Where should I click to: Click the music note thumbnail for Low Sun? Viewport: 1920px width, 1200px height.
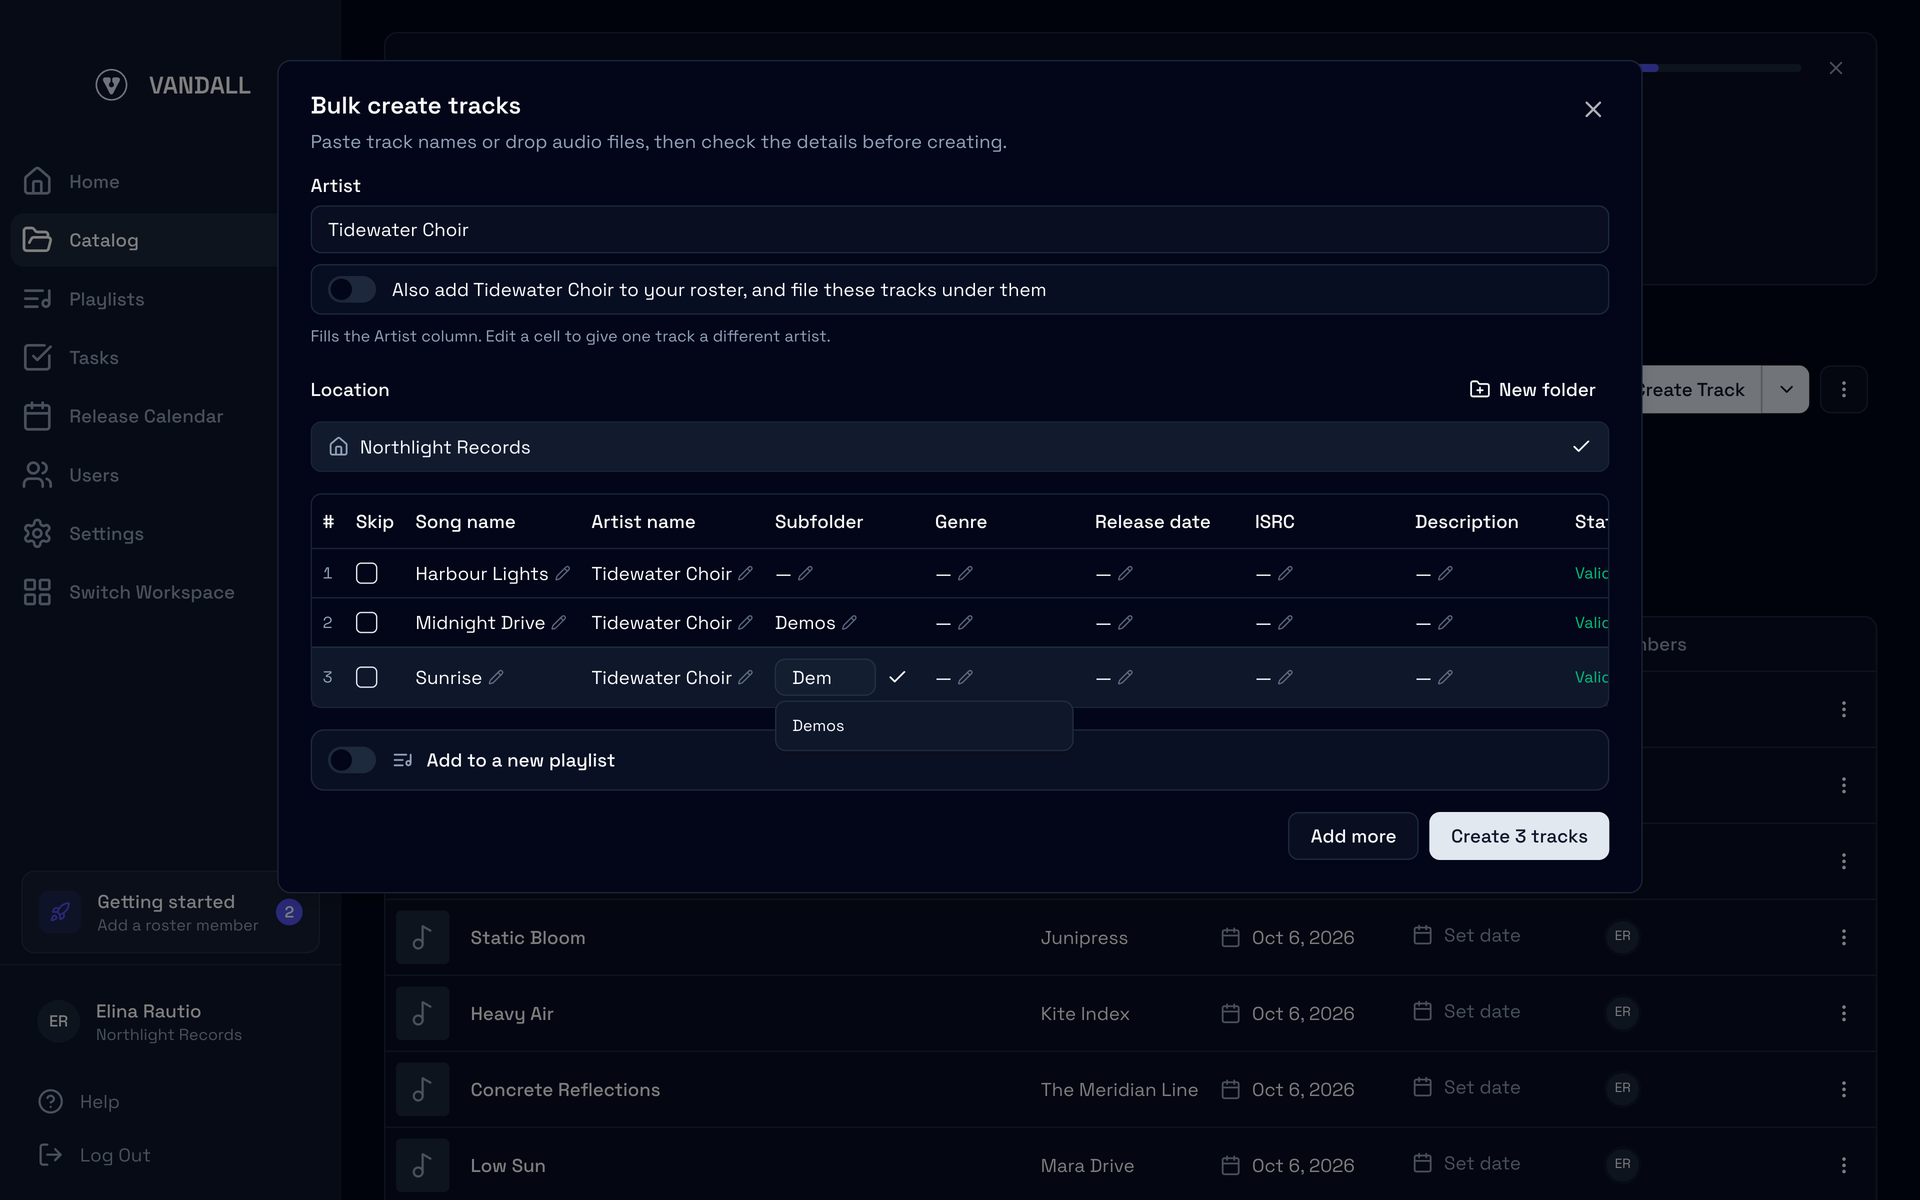pos(422,1165)
